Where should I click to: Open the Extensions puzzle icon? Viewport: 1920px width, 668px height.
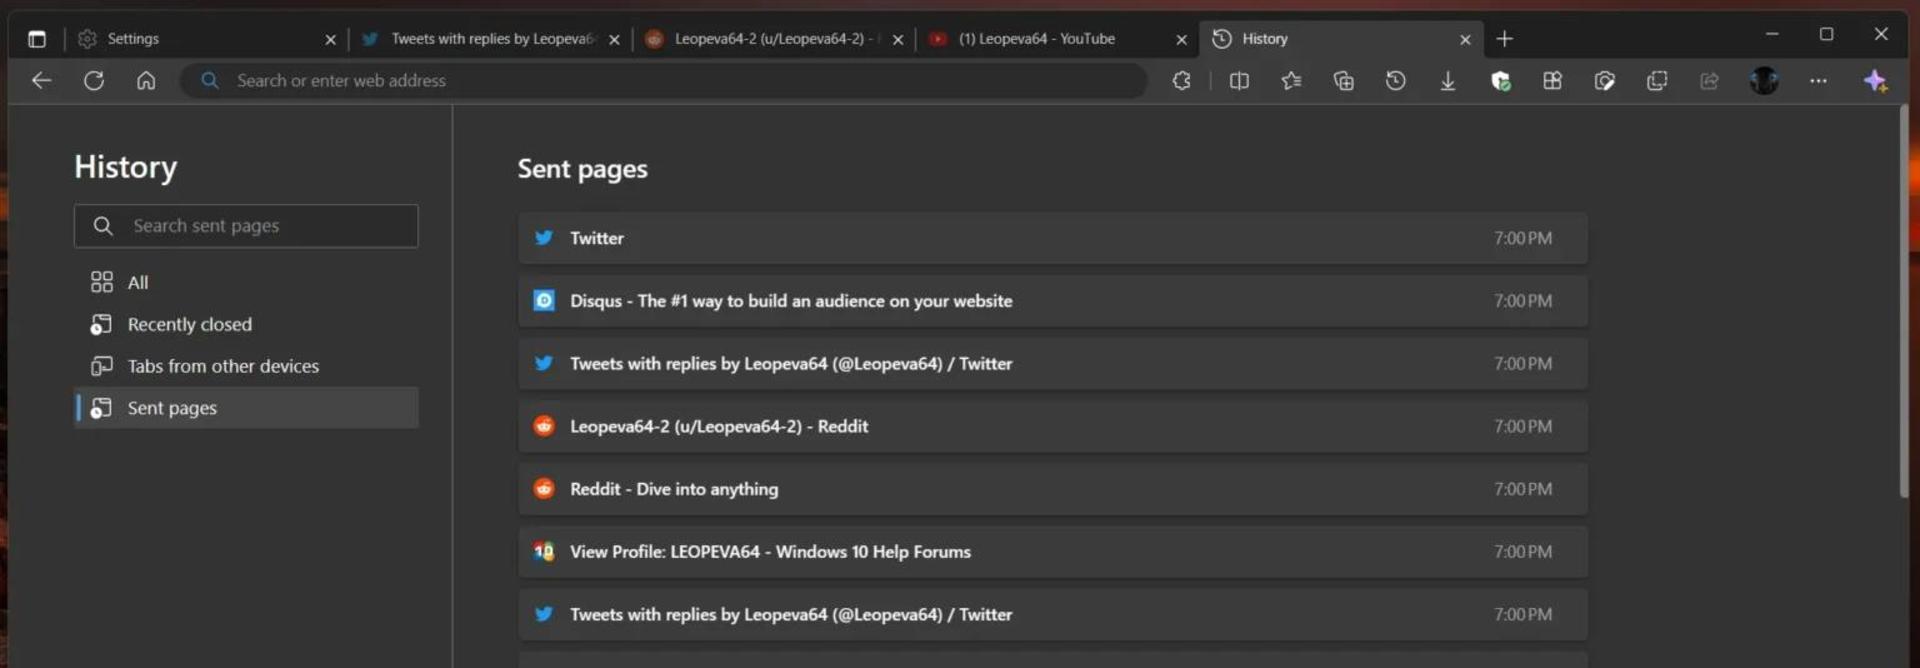coord(1182,81)
